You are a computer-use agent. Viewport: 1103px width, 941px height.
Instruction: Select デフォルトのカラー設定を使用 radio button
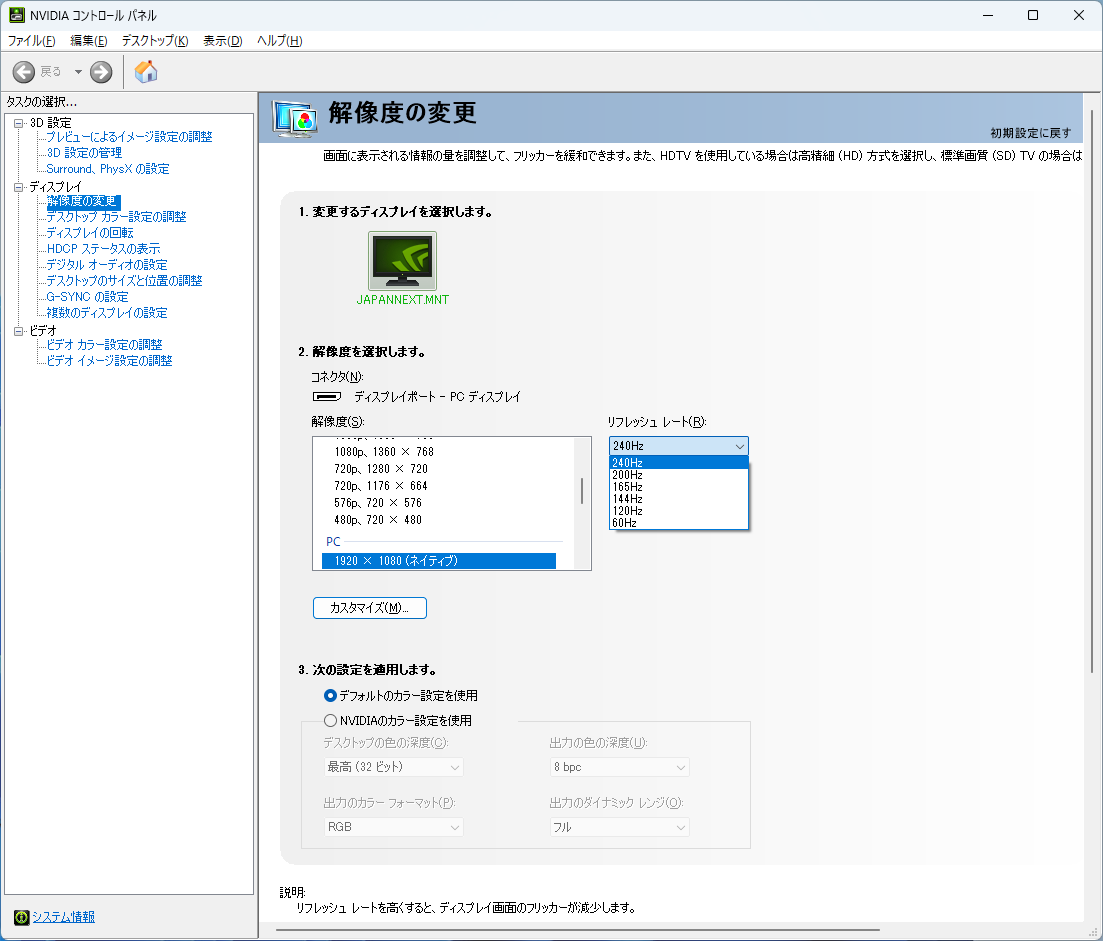330,696
